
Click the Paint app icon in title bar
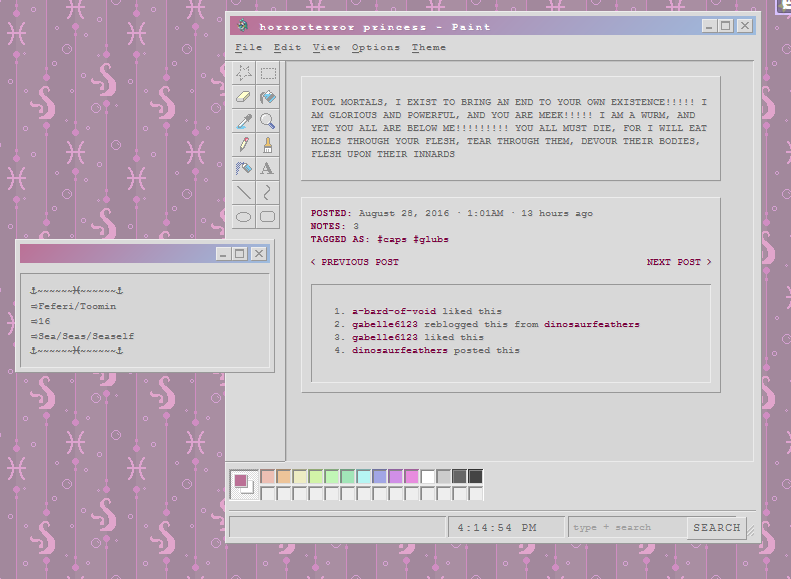(243, 25)
